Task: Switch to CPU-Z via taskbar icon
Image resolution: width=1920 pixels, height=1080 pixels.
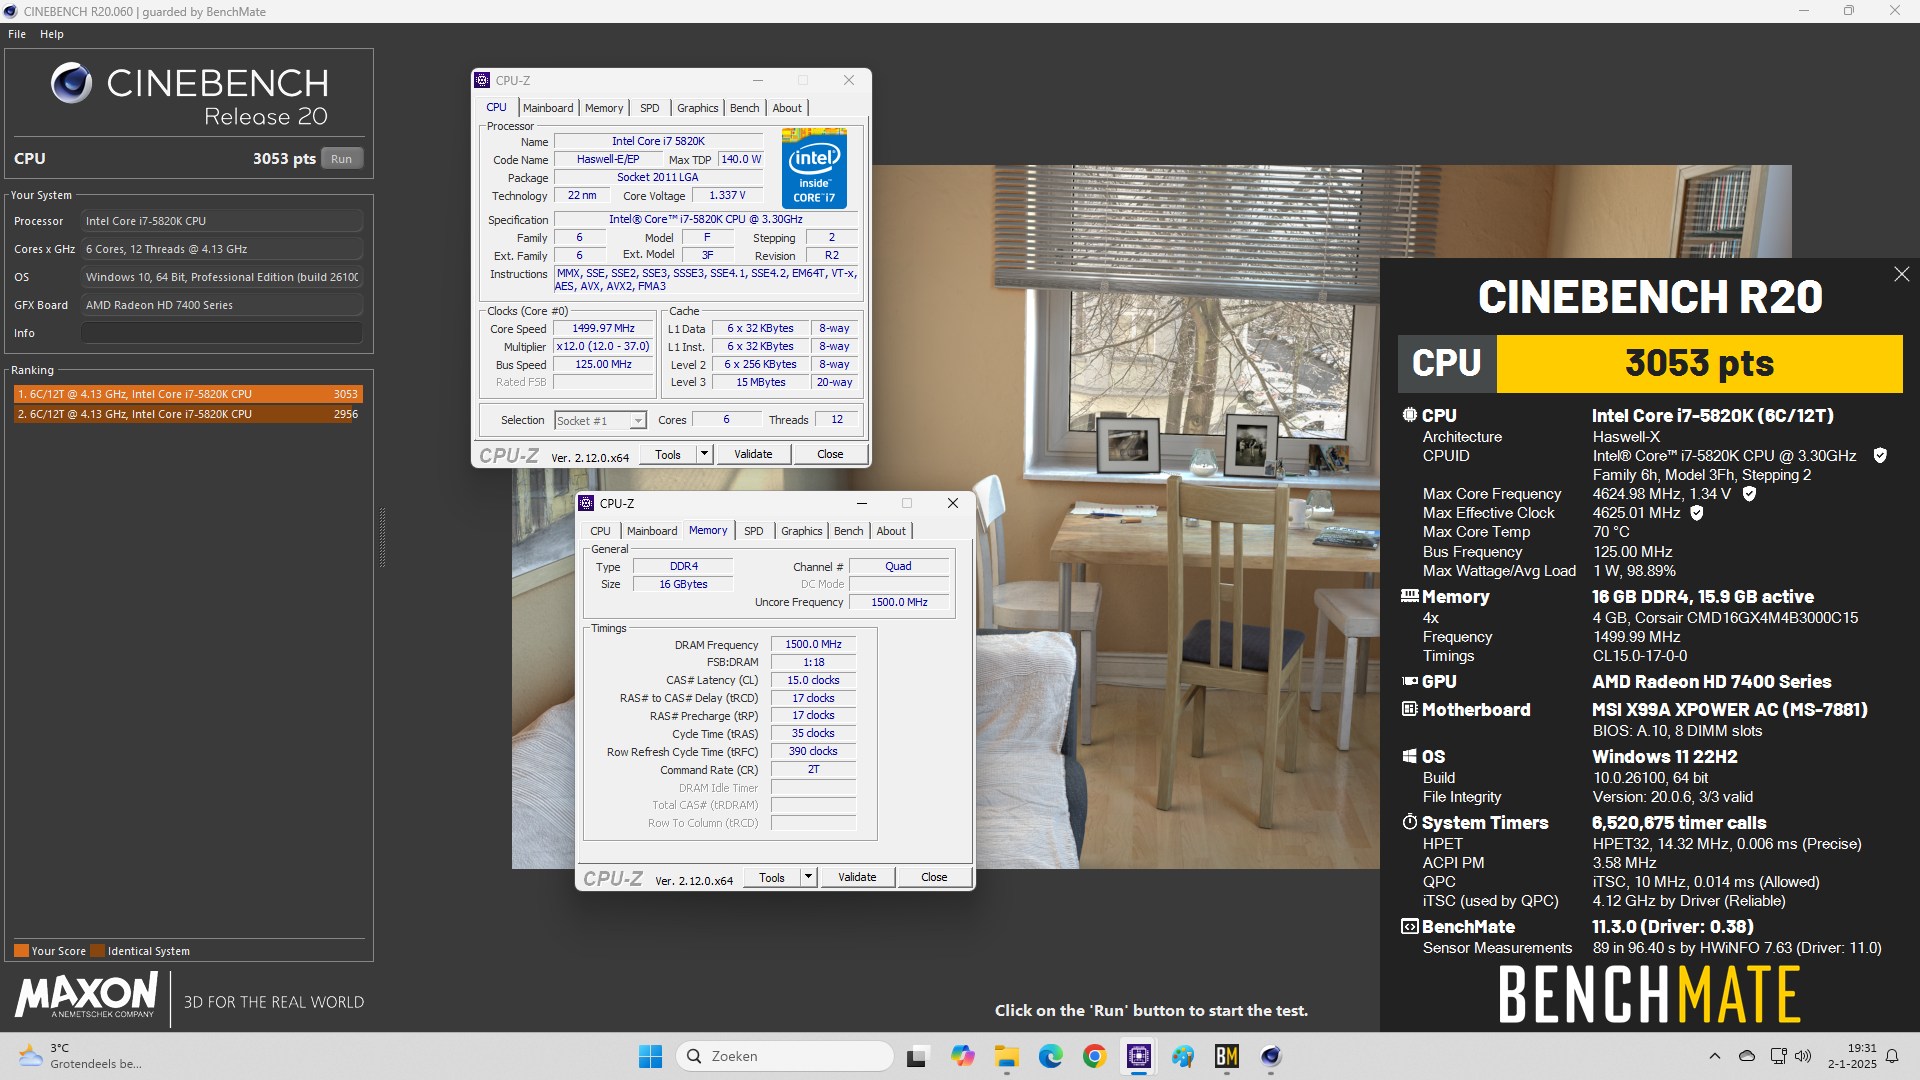Action: coord(1138,1056)
